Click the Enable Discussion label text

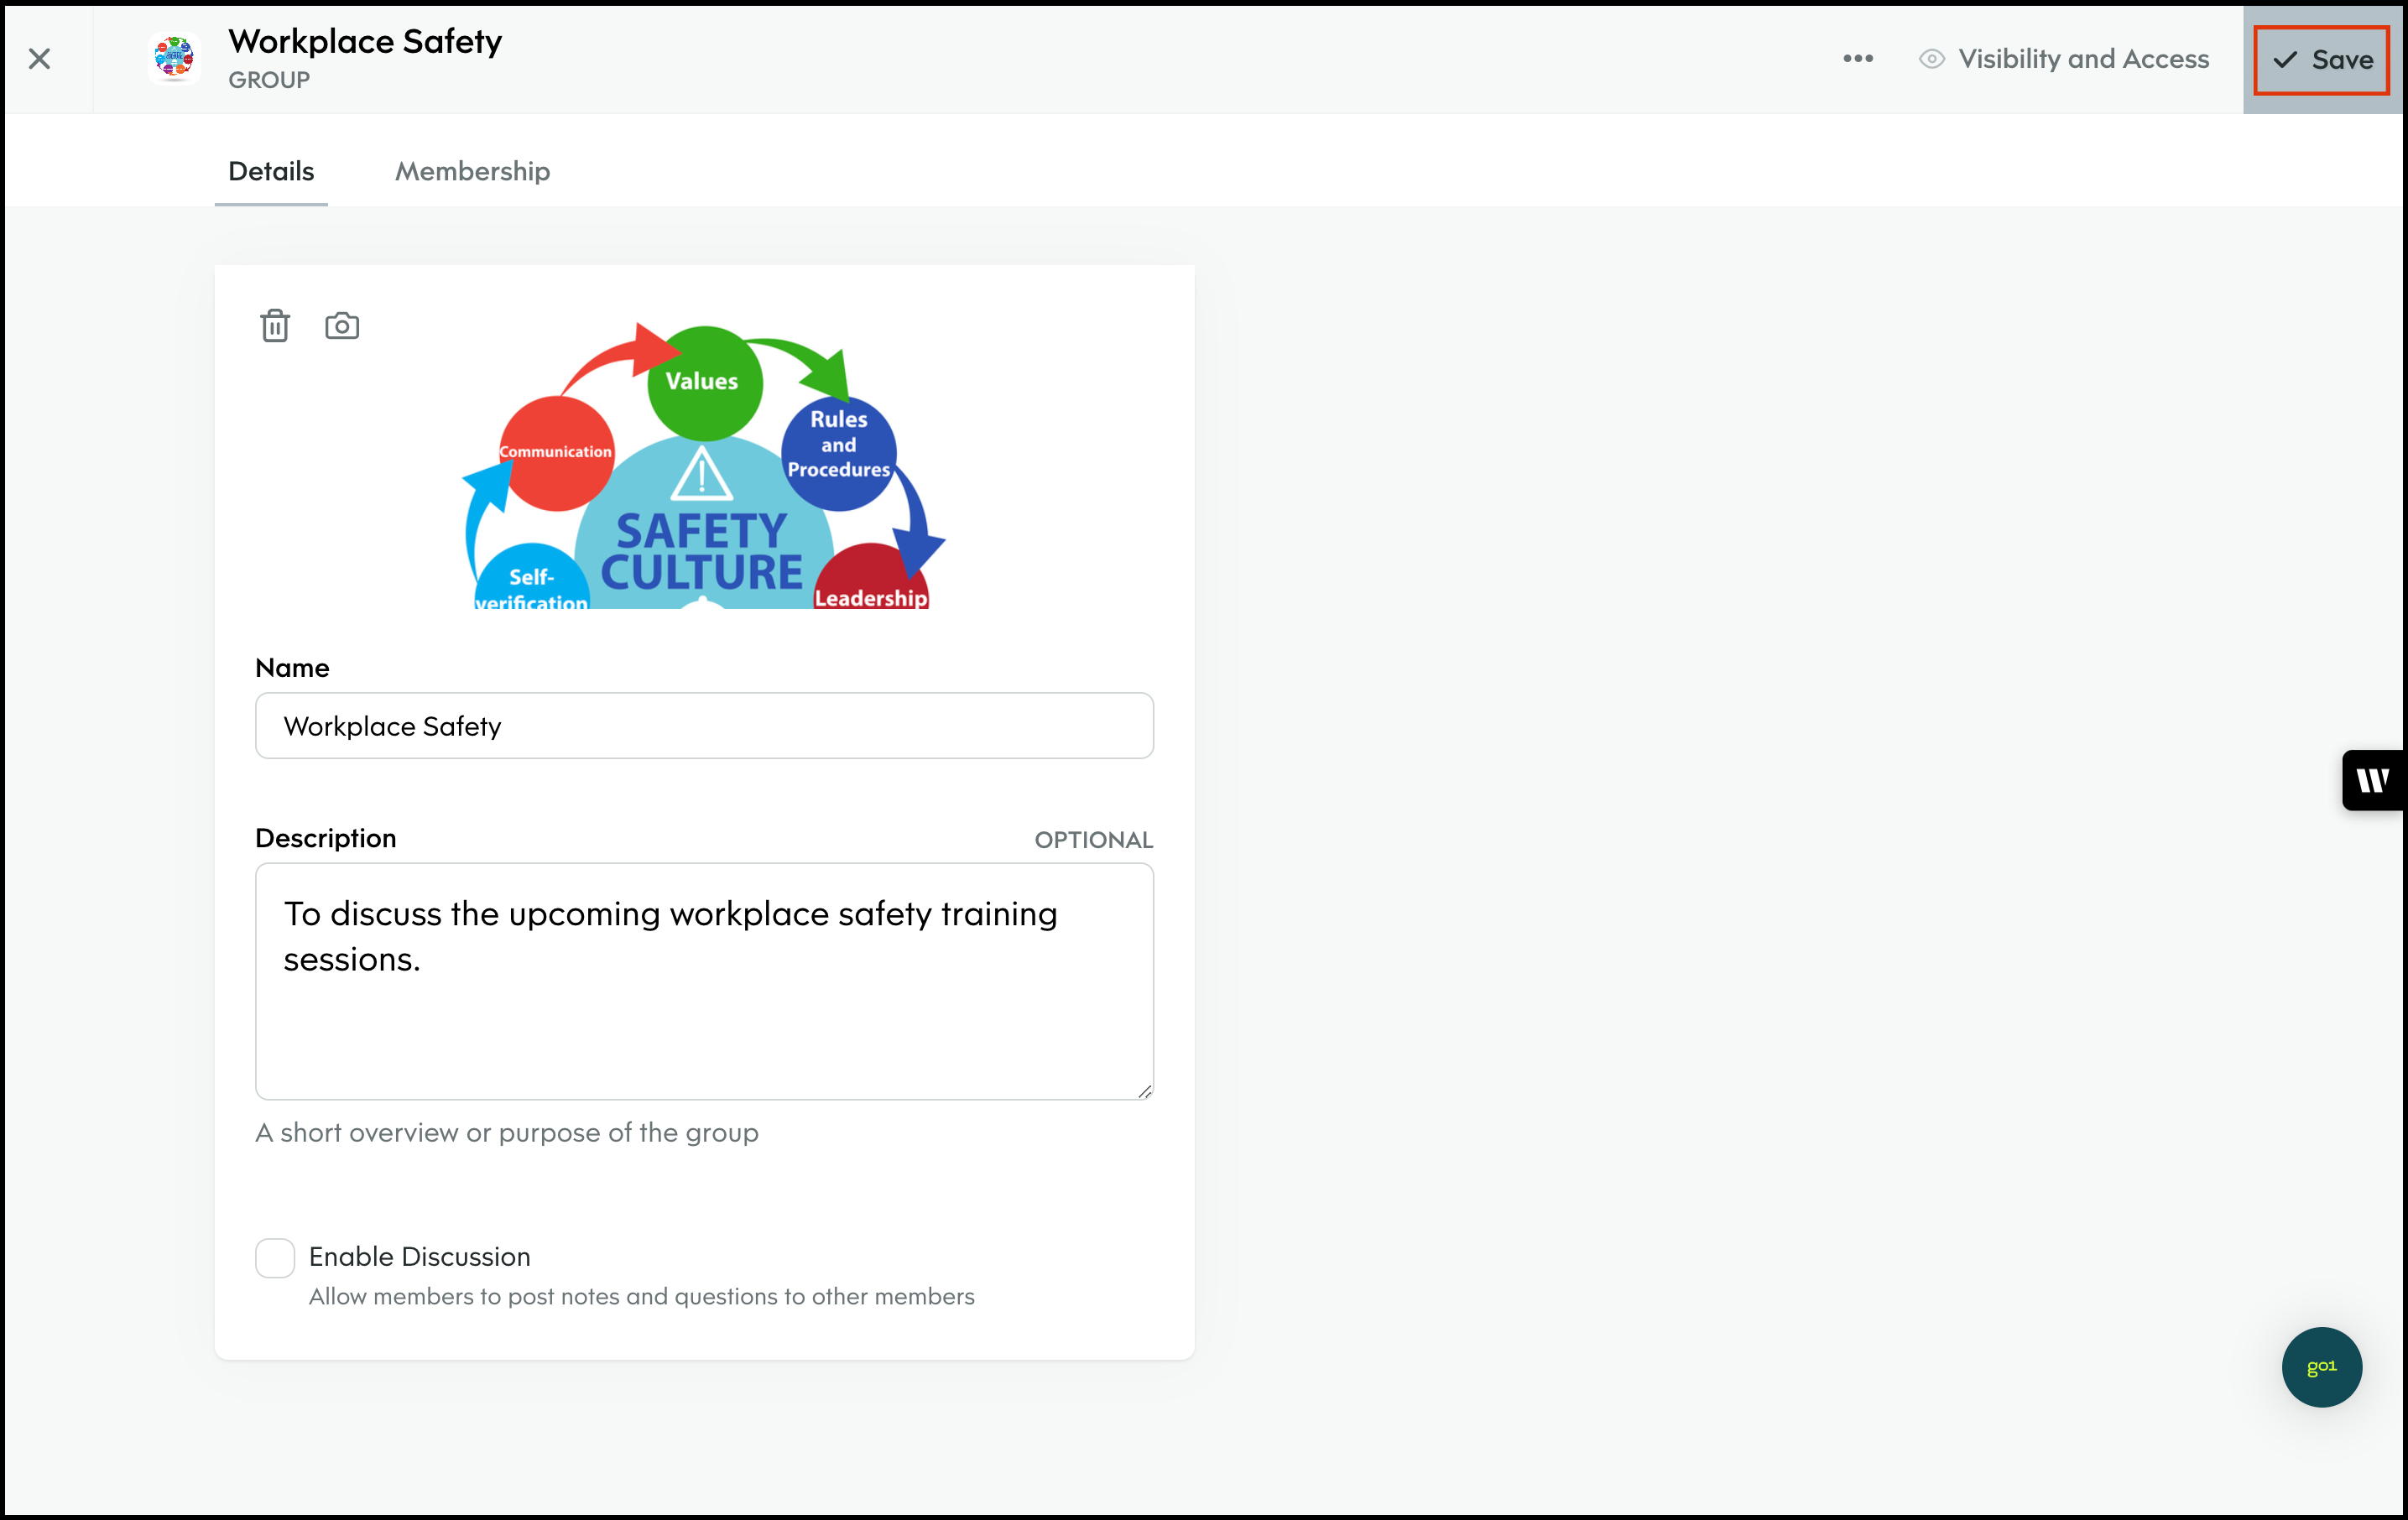419,1256
